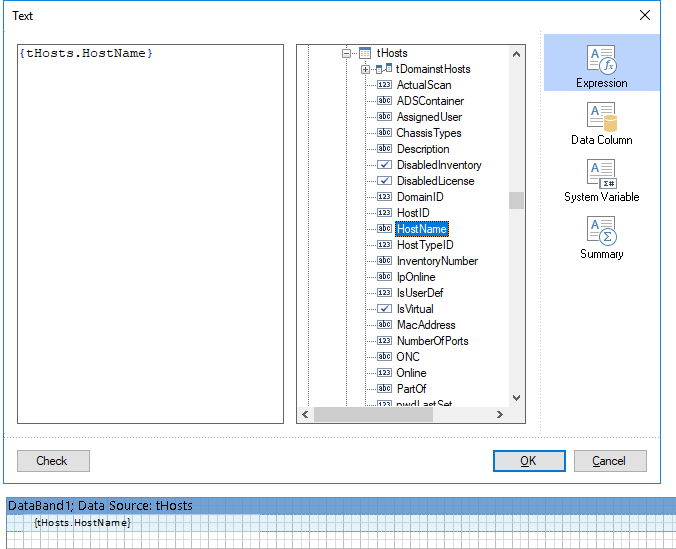Click the vertical scrollbar thumb
676x549 pixels.
(x=516, y=201)
